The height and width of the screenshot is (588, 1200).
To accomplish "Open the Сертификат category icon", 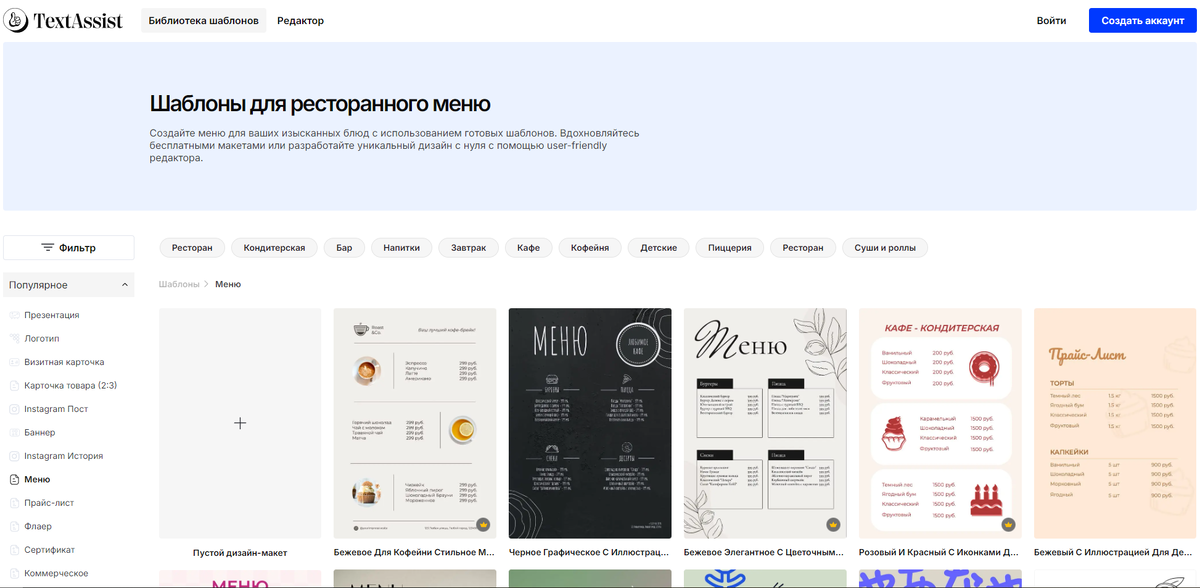I will point(14,549).
